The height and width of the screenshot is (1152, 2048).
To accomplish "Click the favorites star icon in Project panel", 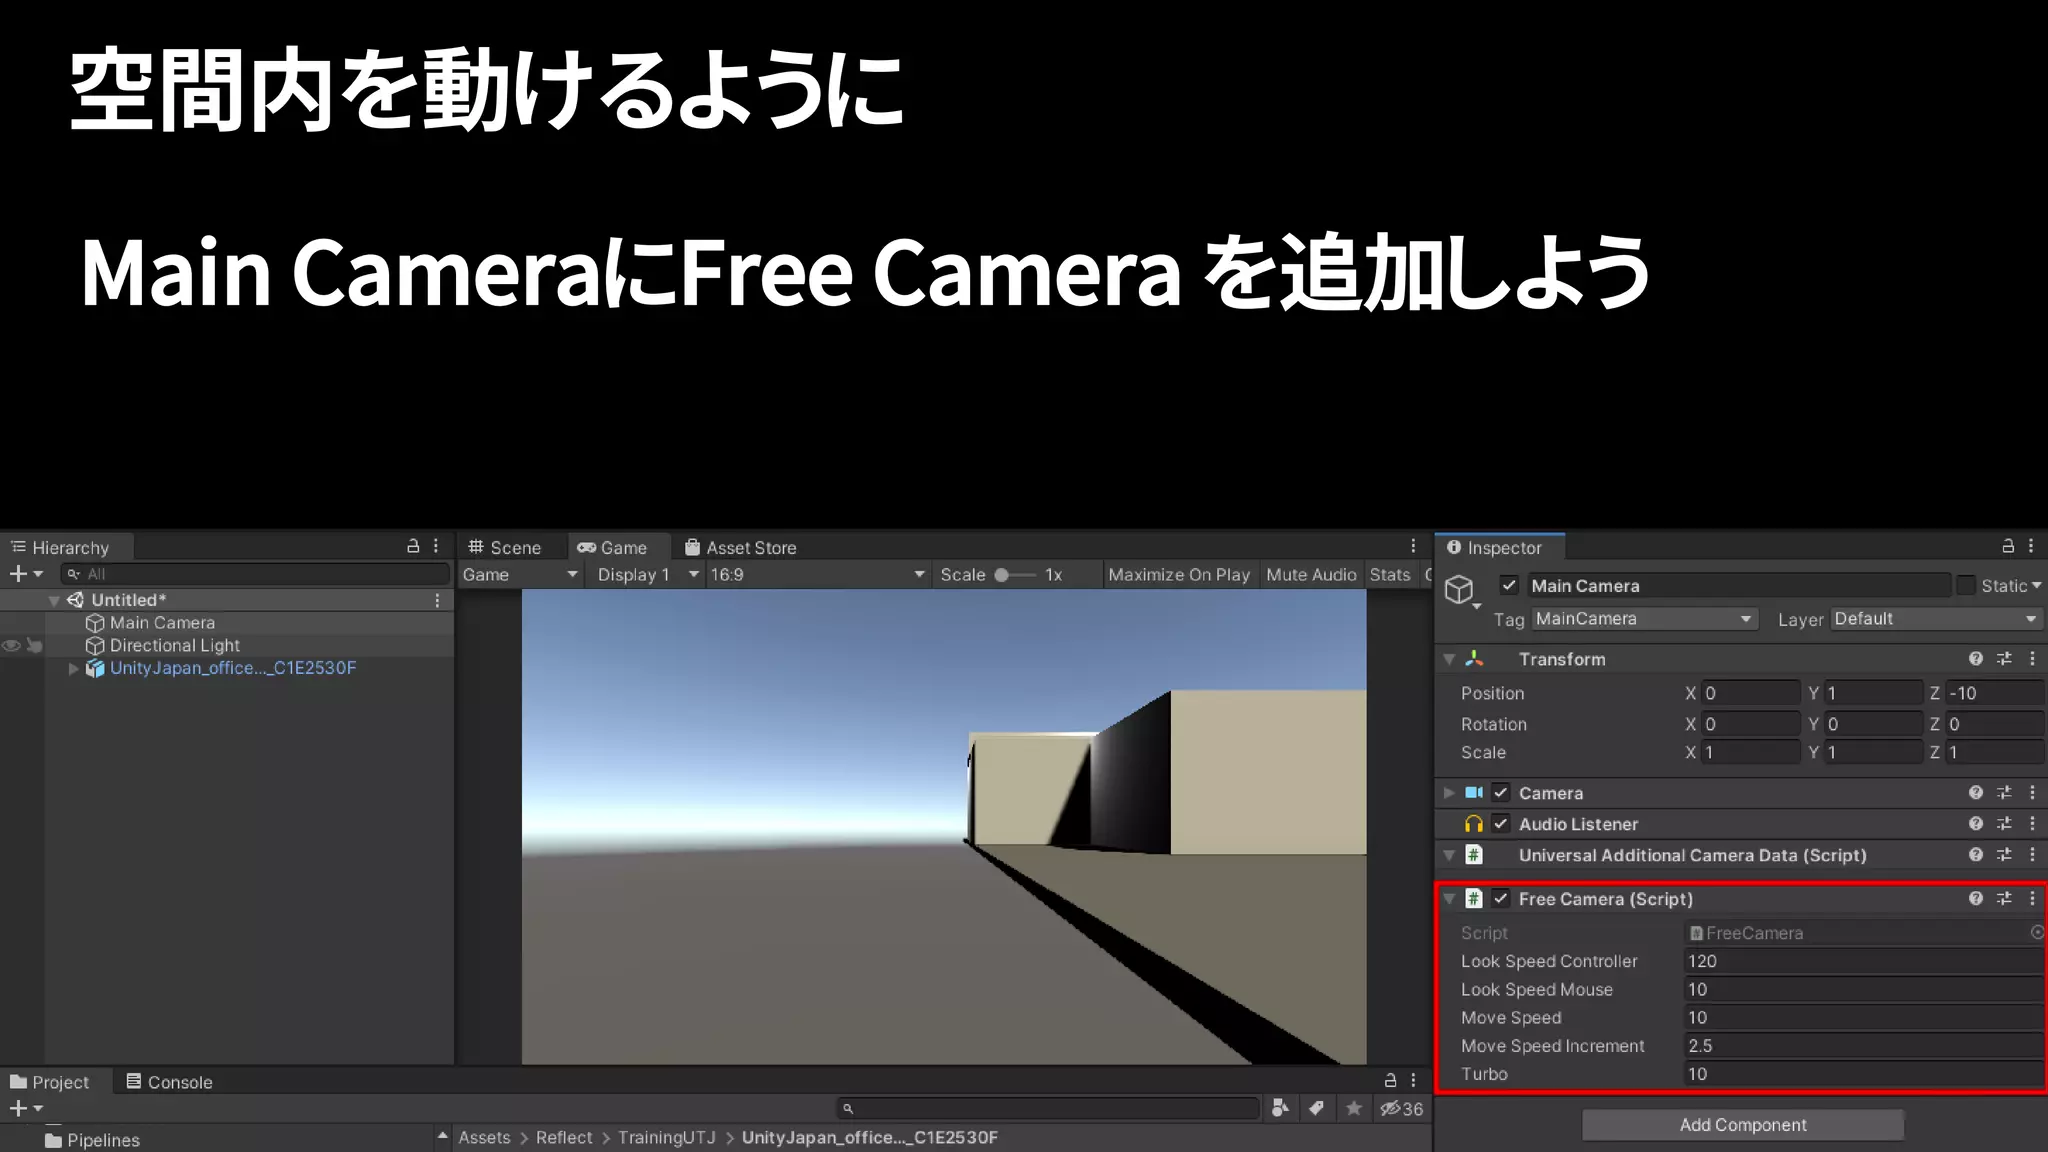I will click(x=1354, y=1108).
